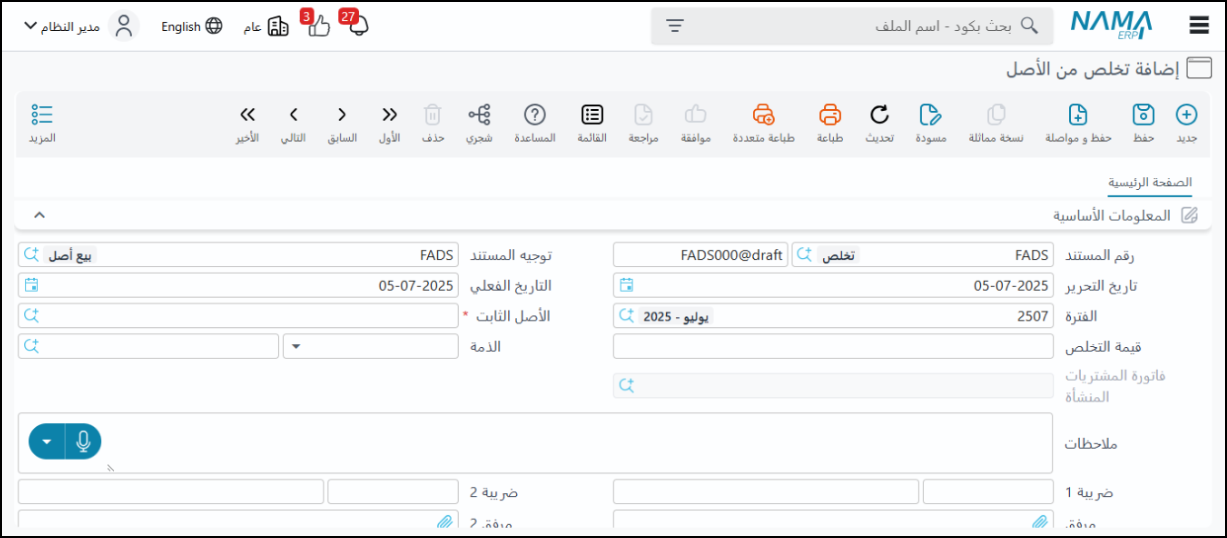Expand the system administrator user menu
The image size is (1227, 538).
click(x=30, y=26)
